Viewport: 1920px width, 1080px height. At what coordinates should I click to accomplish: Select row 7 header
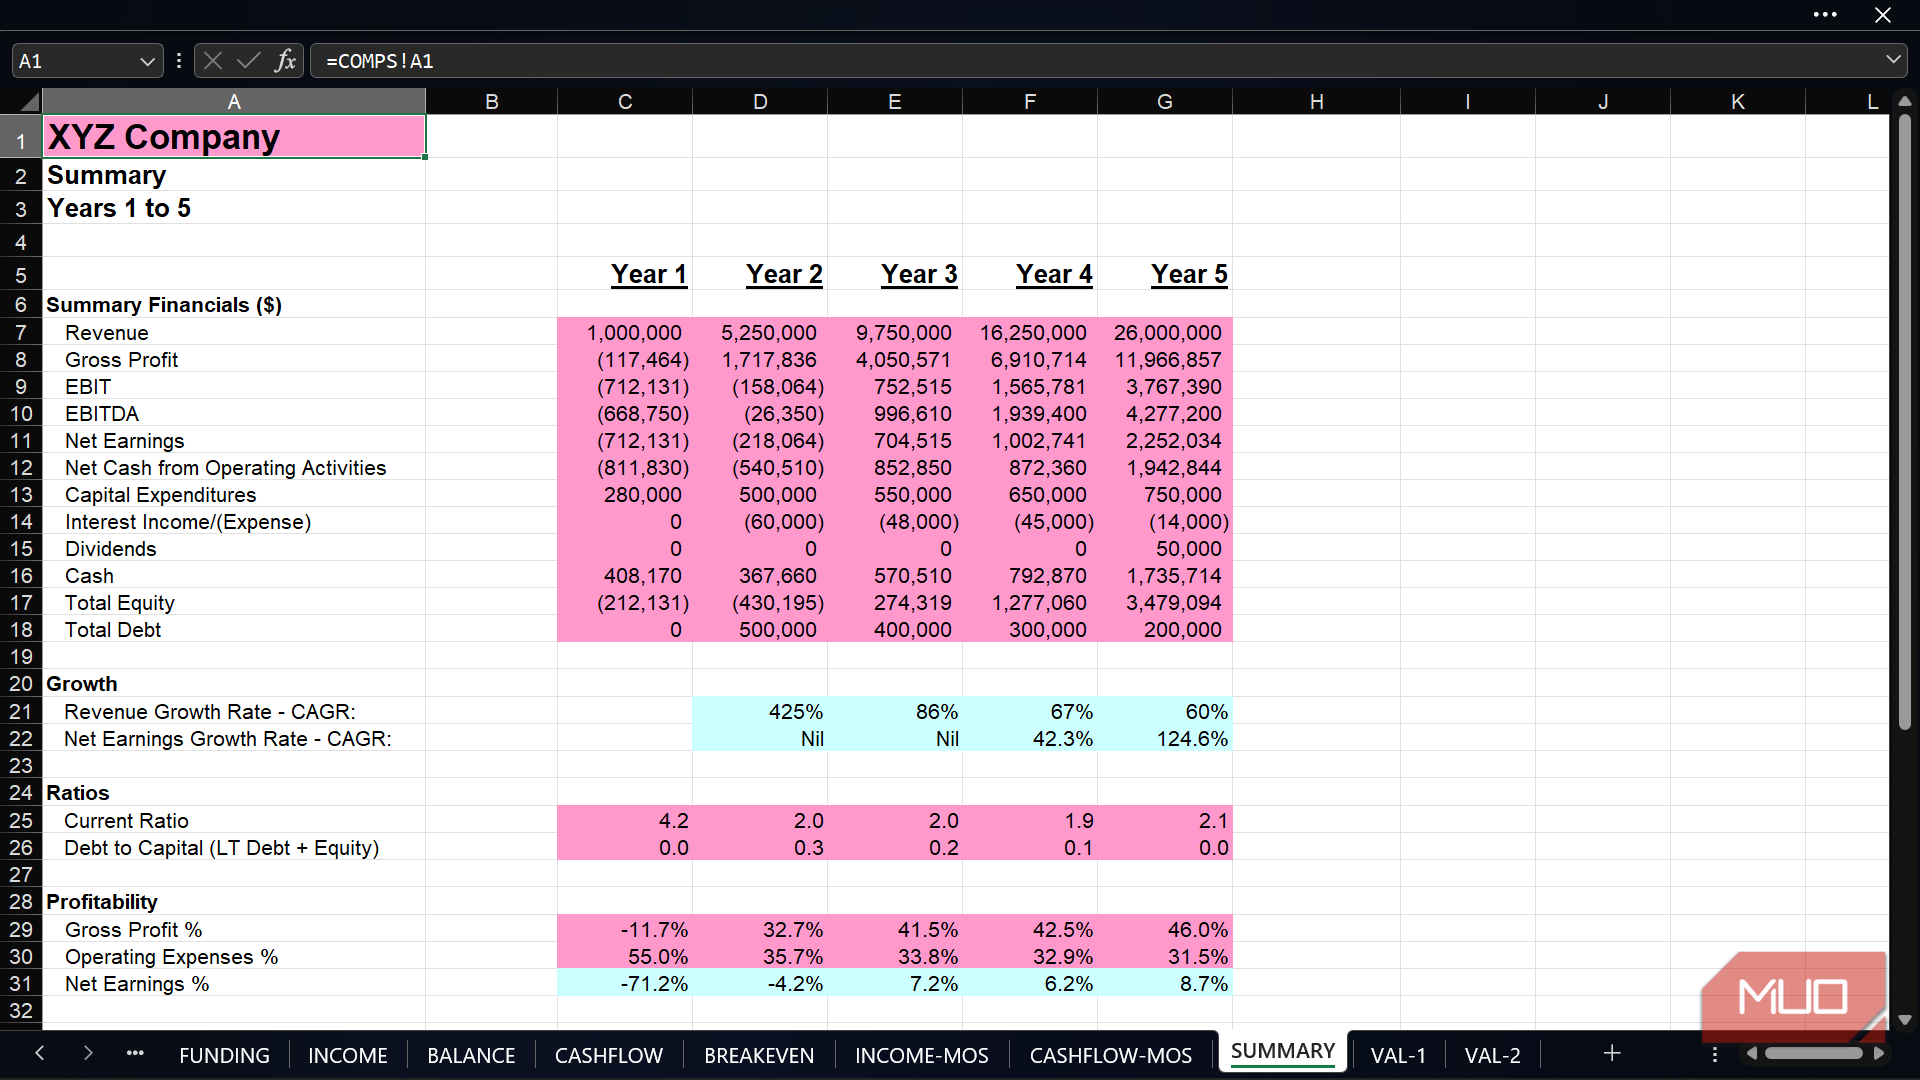[x=21, y=332]
